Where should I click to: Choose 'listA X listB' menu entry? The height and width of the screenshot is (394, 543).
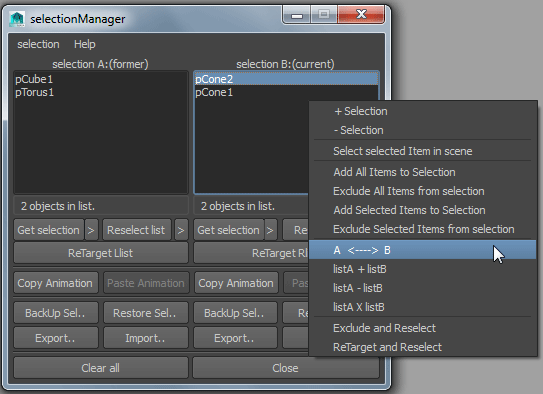pyautogui.click(x=422, y=307)
